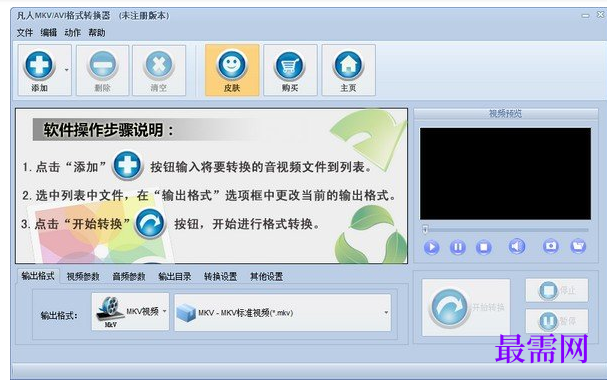Switch to the 输出目录 tab

coord(175,276)
